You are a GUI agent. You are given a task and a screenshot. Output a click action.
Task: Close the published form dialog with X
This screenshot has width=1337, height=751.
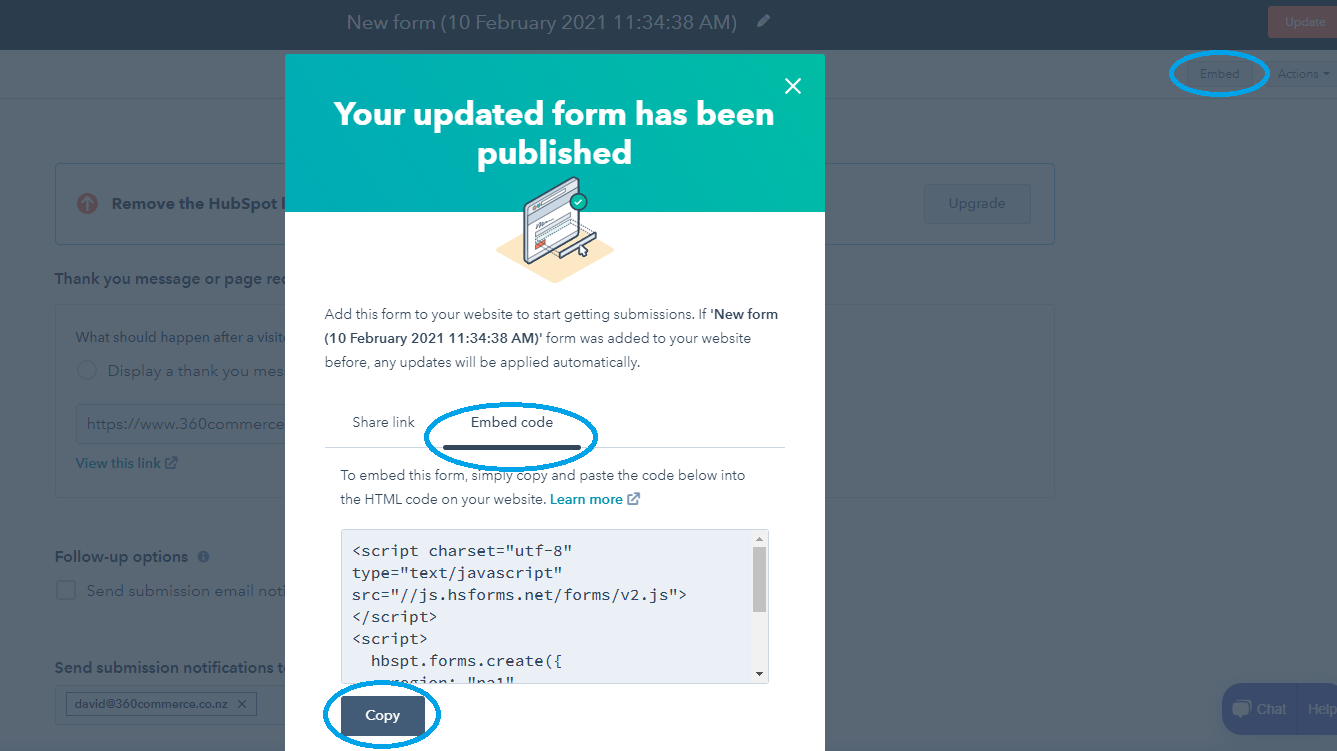(793, 86)
